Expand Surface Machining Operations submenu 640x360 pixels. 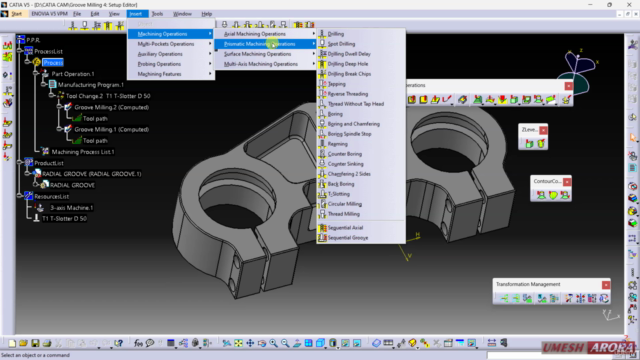[266, 54]
